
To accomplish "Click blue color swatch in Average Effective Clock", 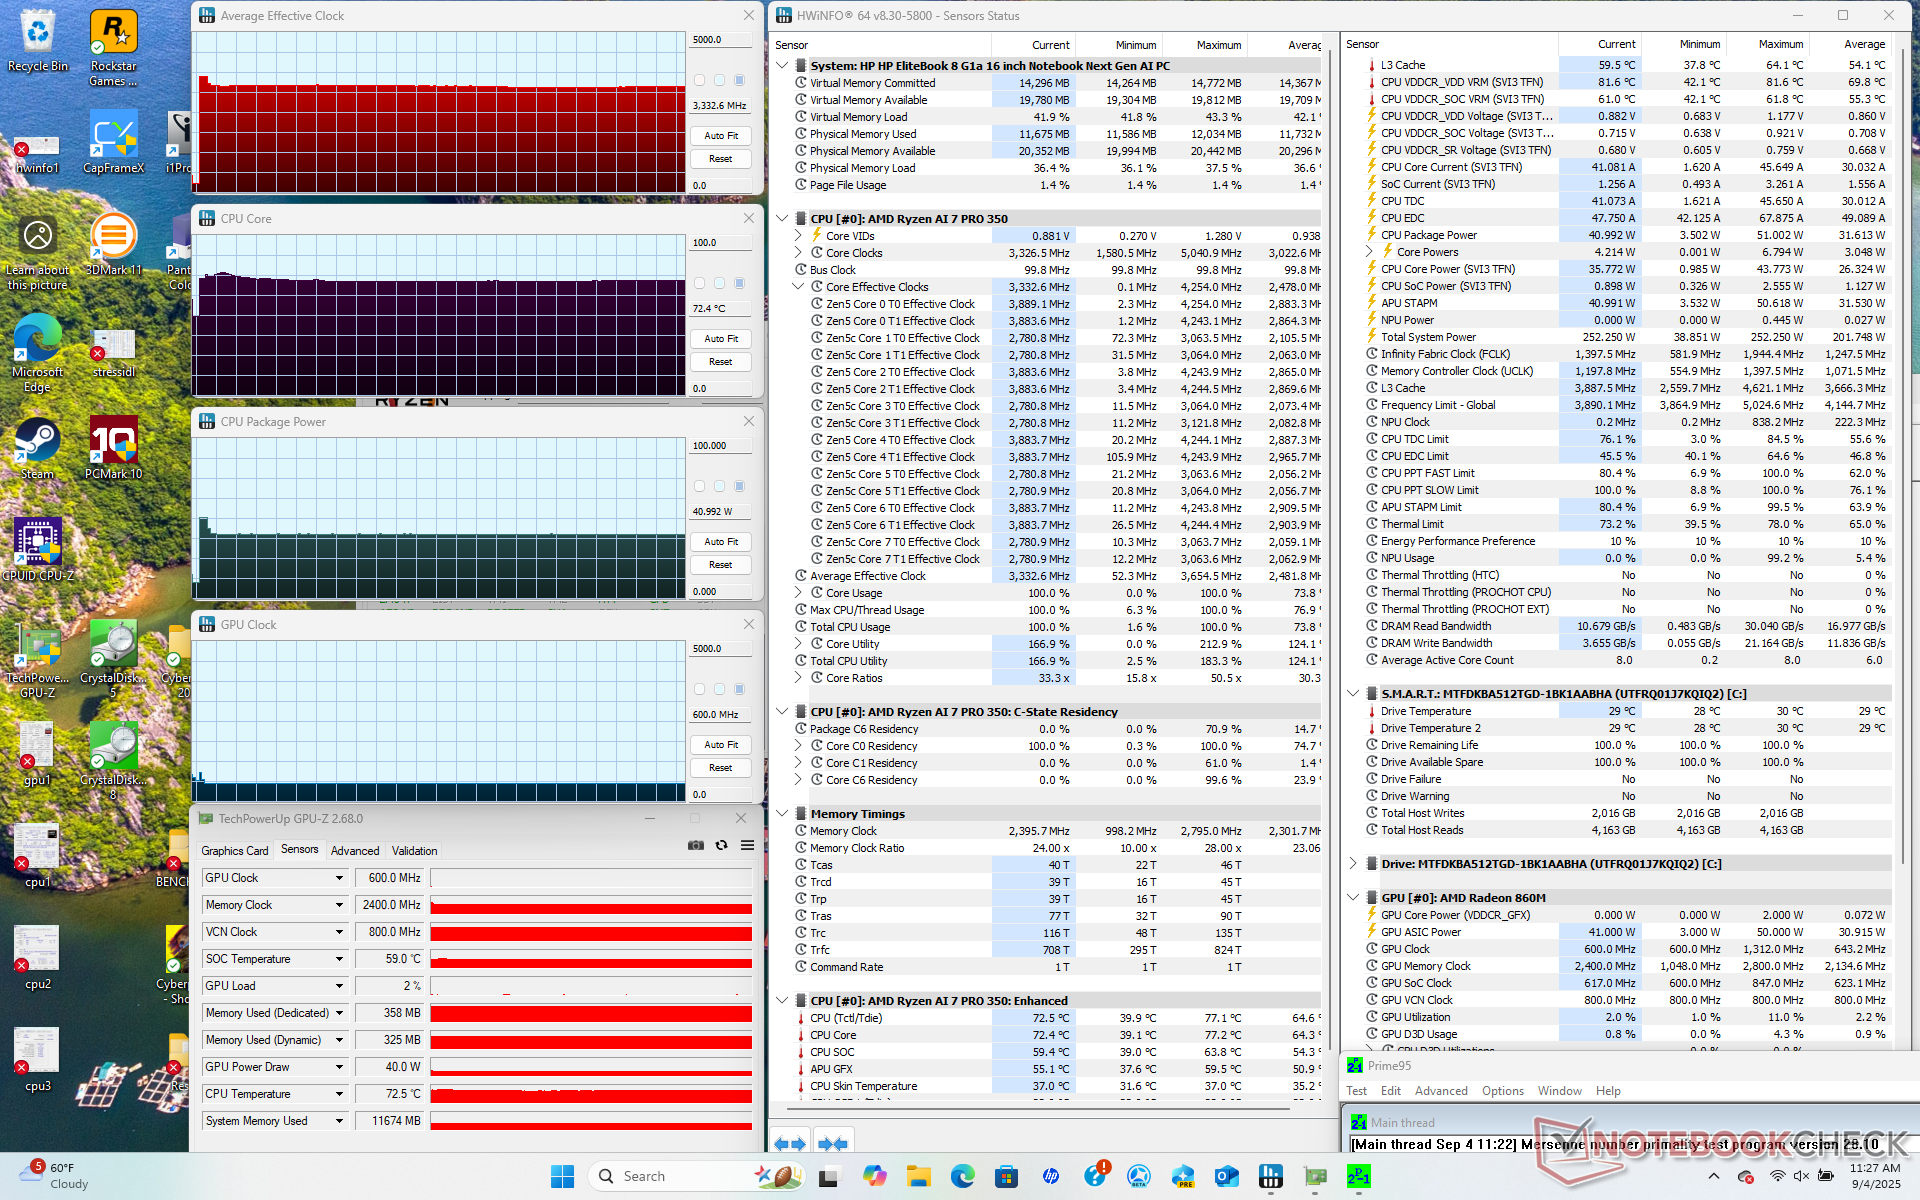I will (x=740, y=80).
